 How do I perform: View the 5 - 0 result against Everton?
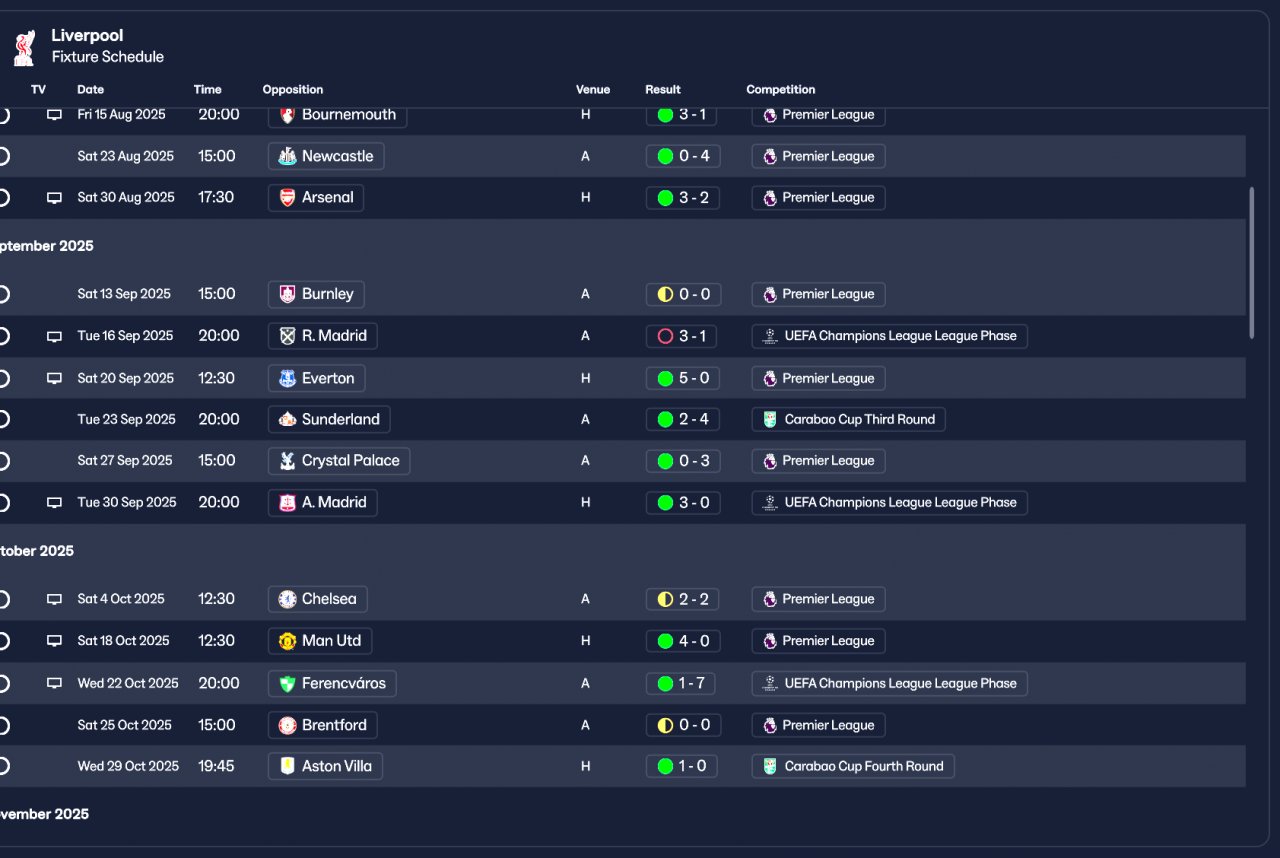(683, 378)
